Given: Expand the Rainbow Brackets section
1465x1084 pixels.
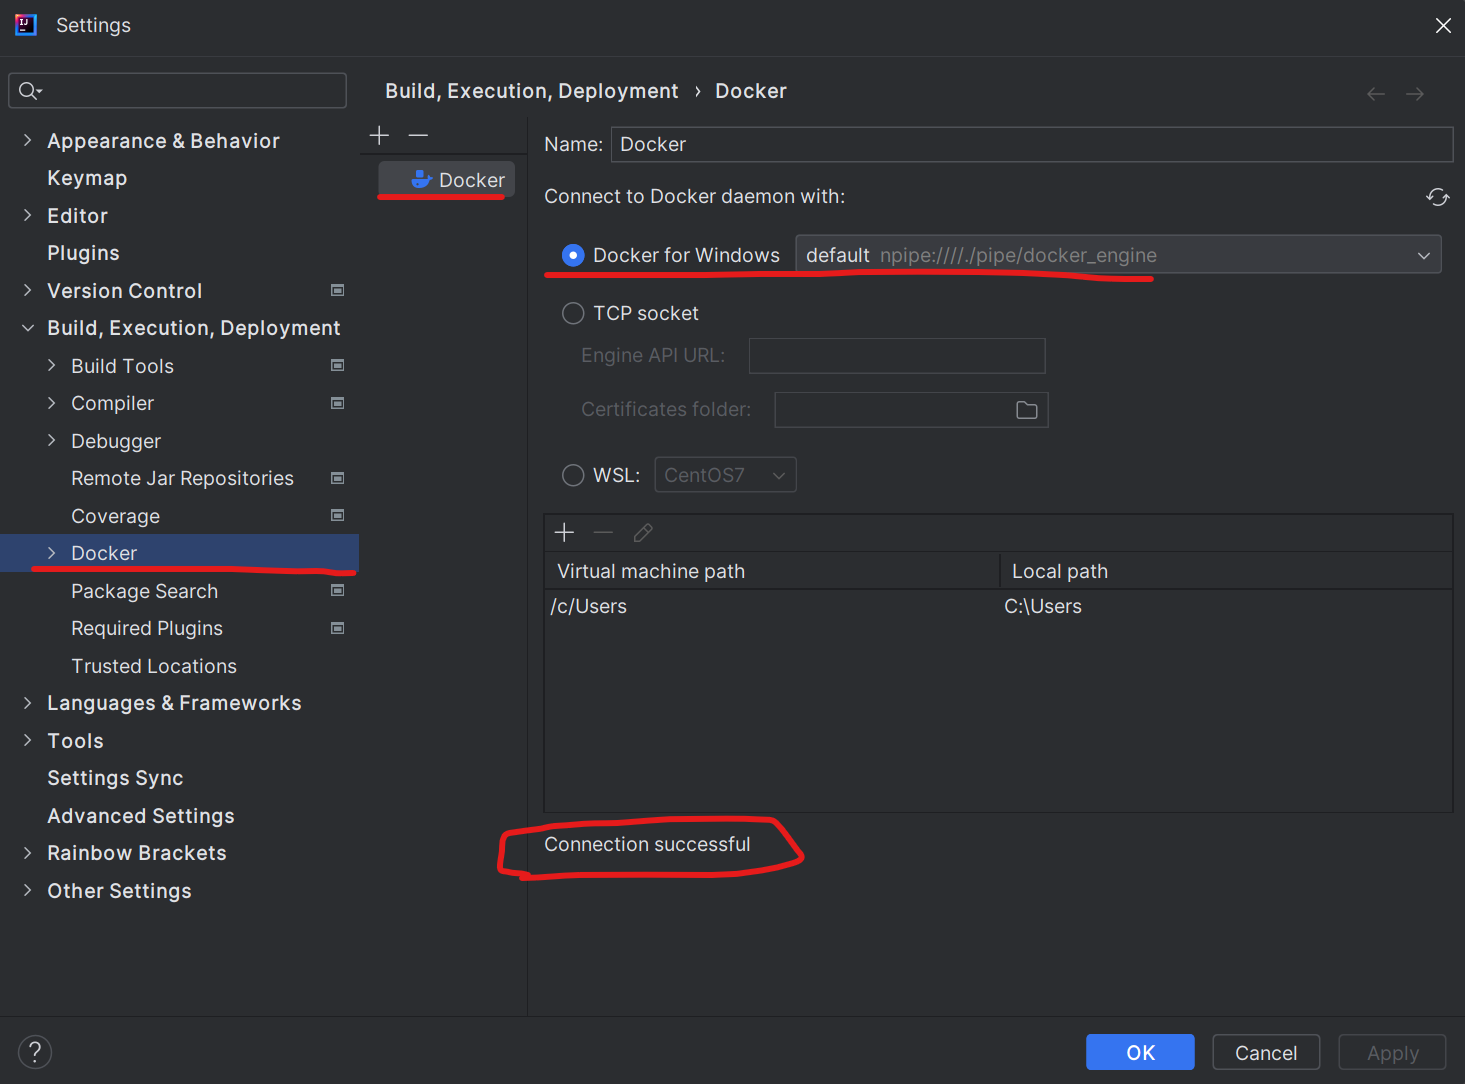Looking at the screenshot, I should 27,853.
